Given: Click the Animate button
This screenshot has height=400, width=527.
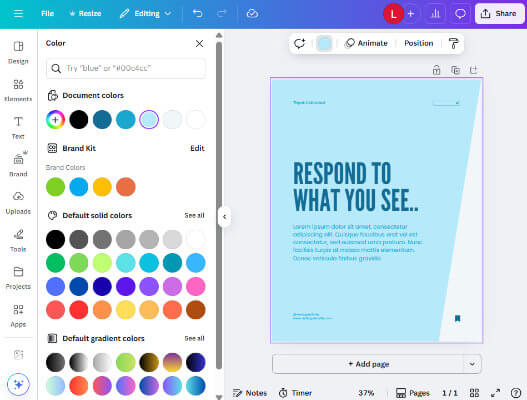Looking at the screenshot, I should (x=366, y=43).
